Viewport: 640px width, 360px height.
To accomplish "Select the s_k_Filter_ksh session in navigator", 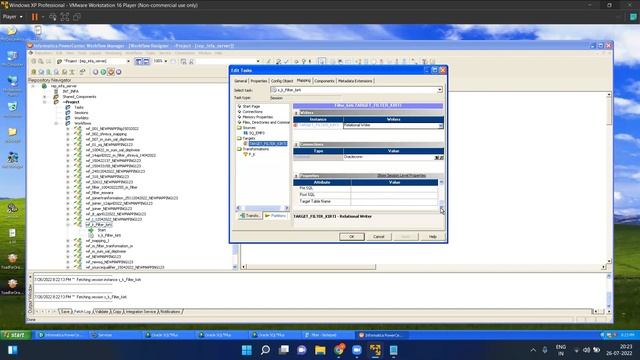I will pos(109,236).
